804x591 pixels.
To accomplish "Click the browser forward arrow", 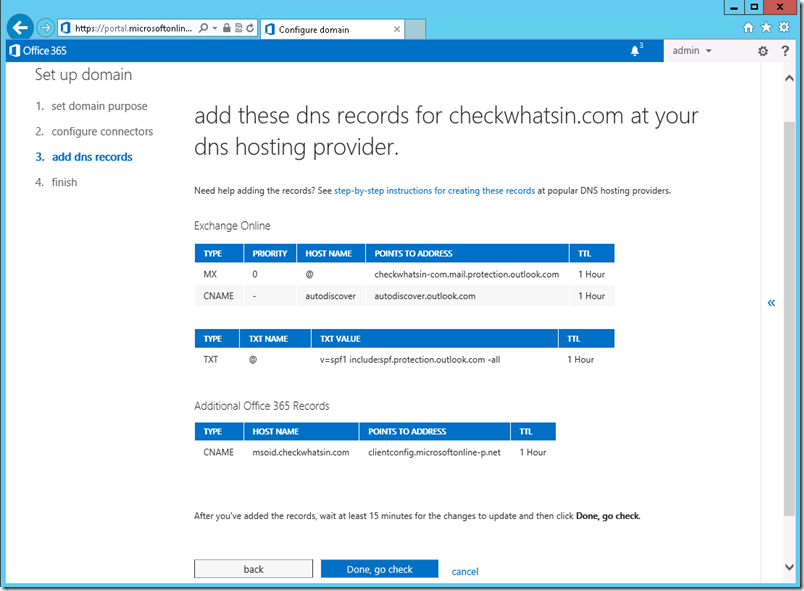I will coord(46,28).
